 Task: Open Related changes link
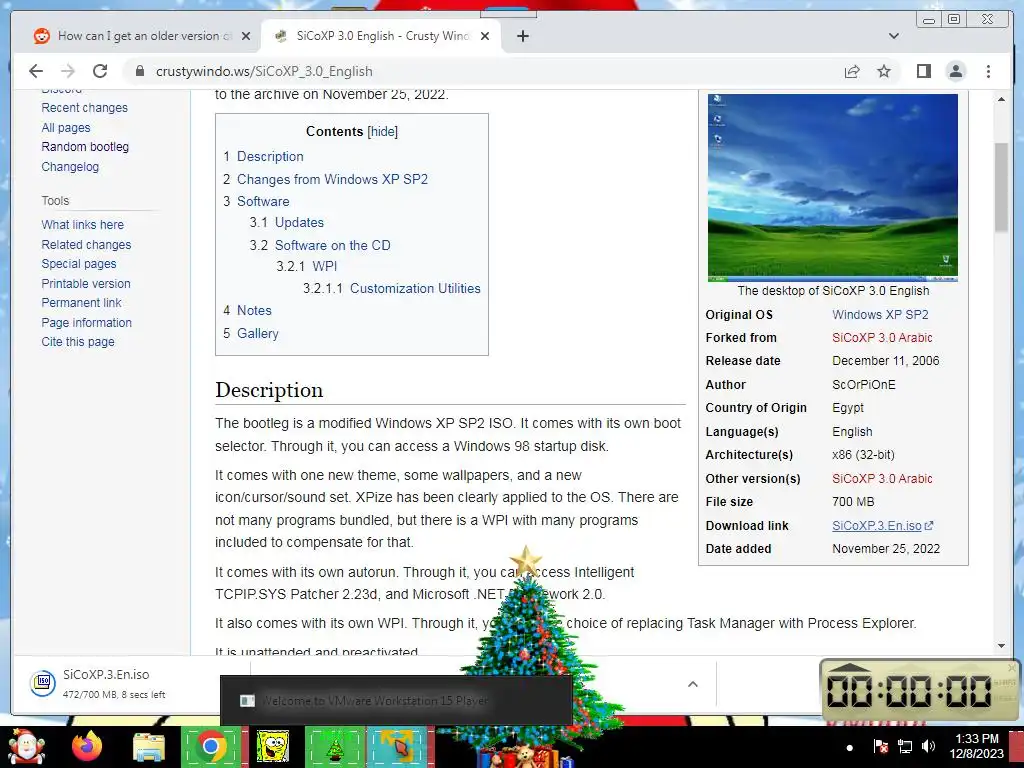tap(86, 245)
